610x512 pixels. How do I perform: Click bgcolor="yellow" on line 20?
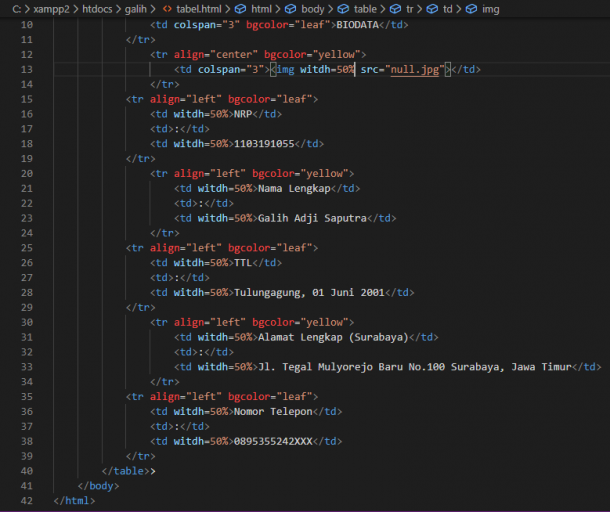pyautogui.click(x=300, y=174)
